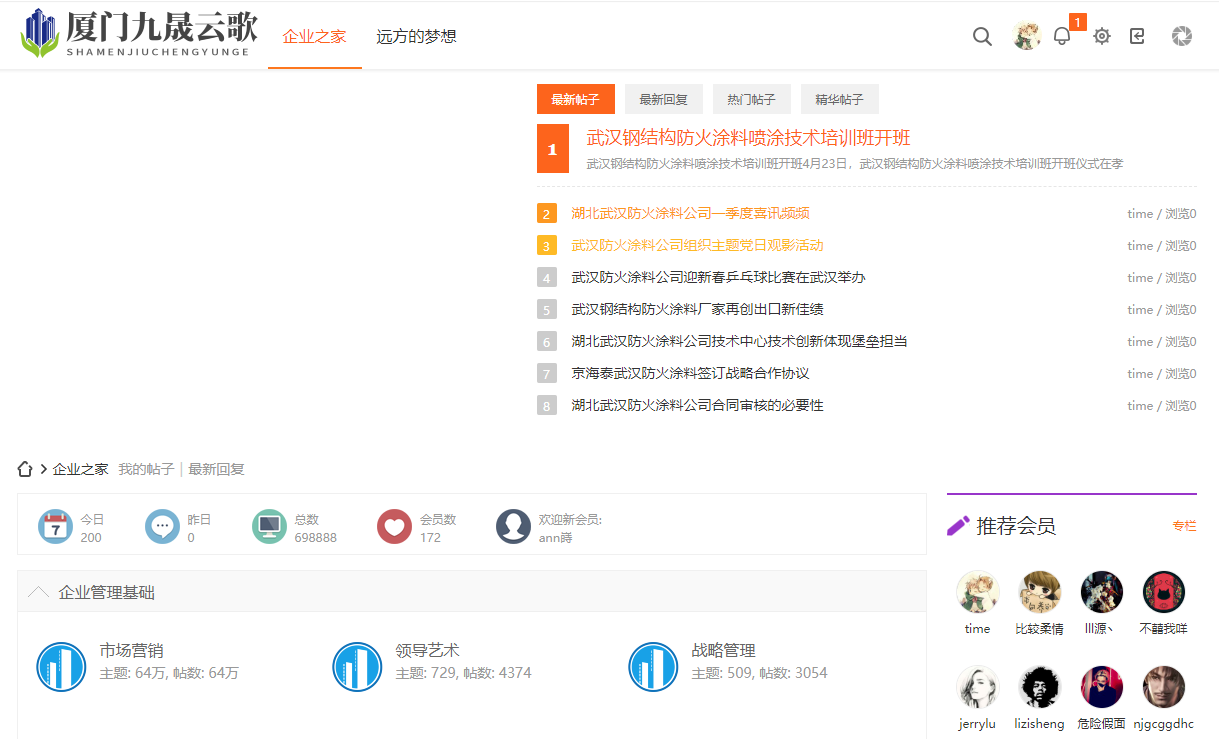The height and width of the screenshot is (739, 1219).
Task: Select the 精华帖子 tab
Action: coord(839,99)
